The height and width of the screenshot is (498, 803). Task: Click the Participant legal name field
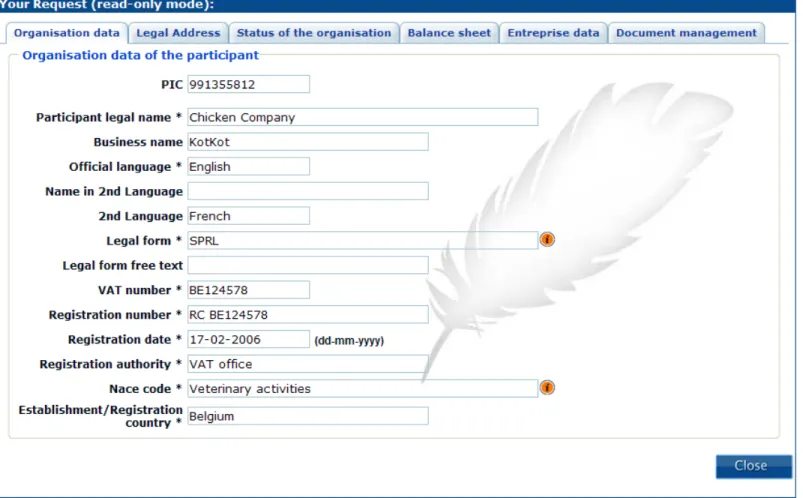click(x=363, y=117)
